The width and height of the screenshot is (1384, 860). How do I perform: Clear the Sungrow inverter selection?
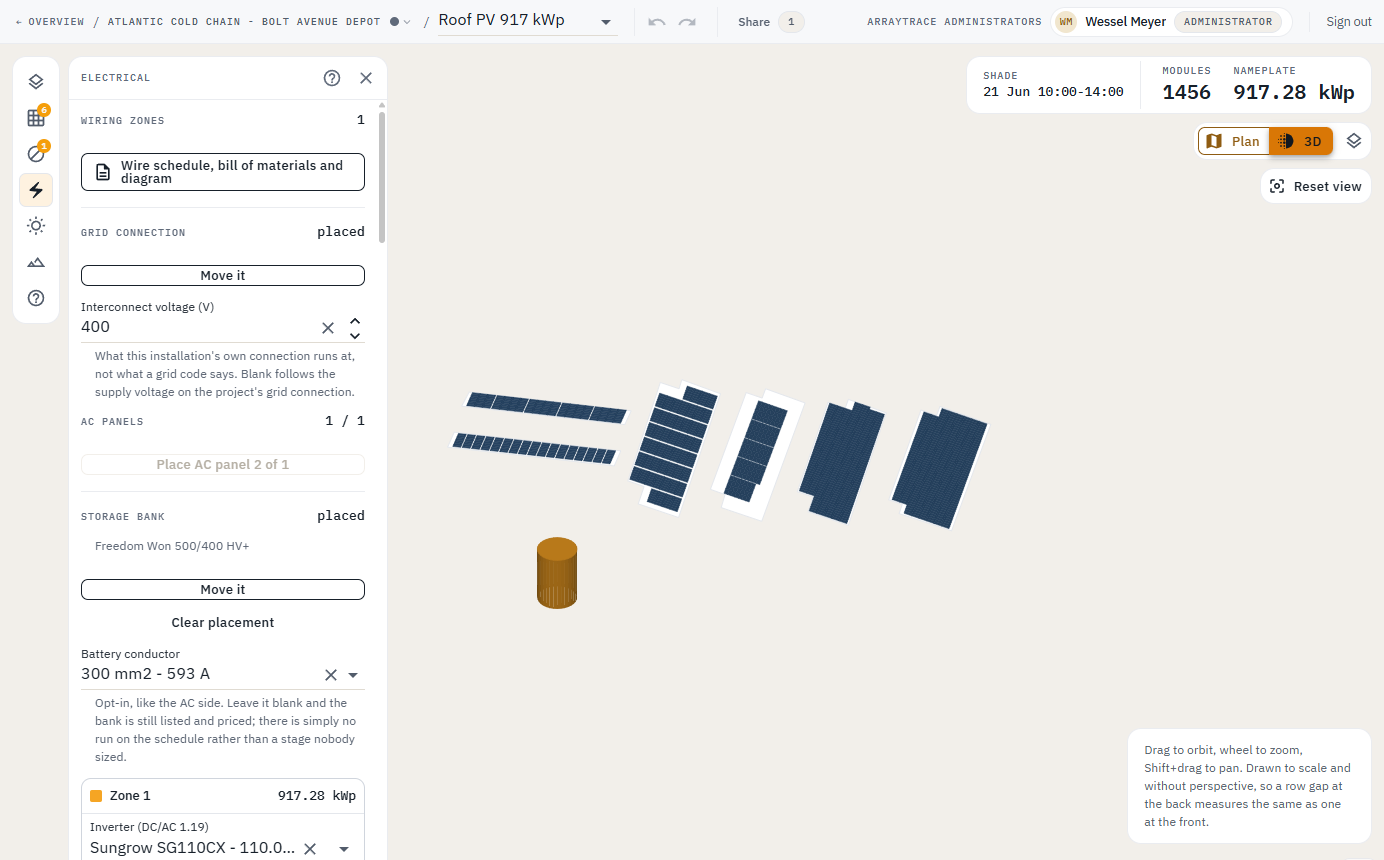310,849
